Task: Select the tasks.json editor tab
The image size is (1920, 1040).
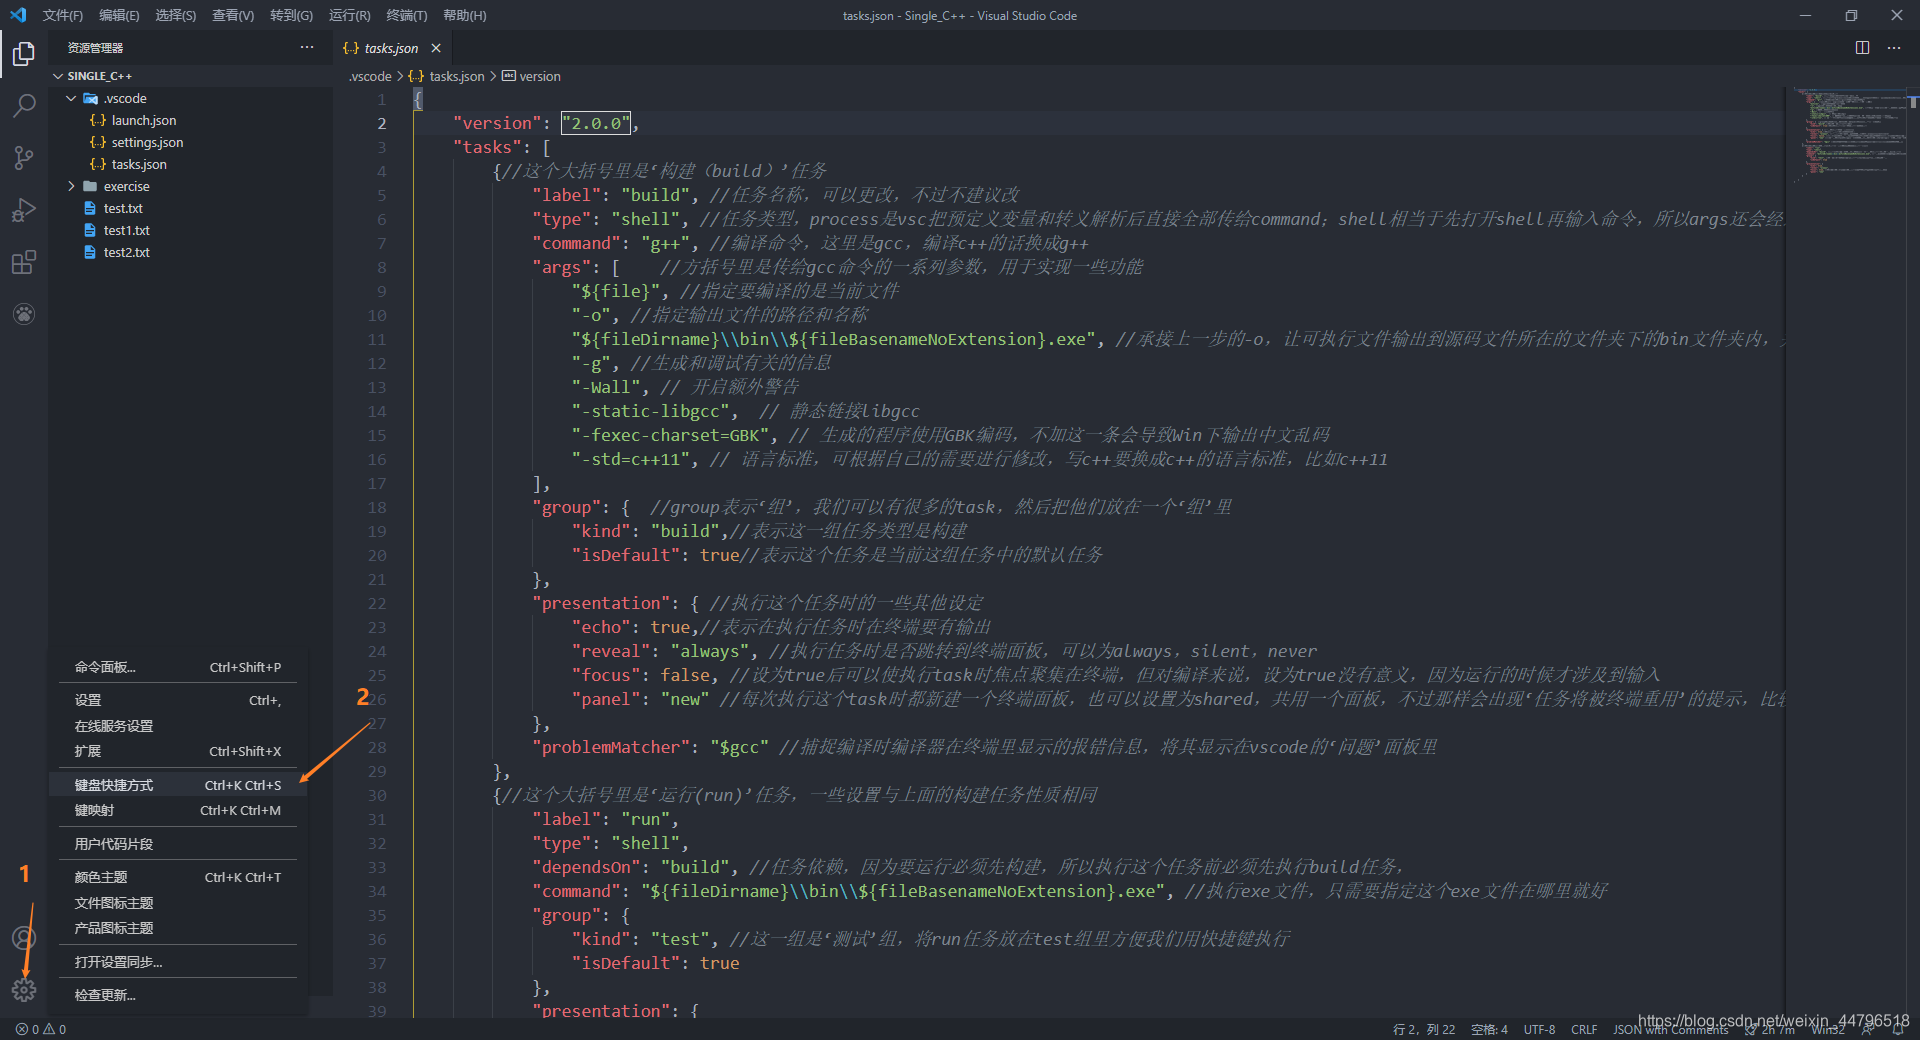Action: coord(391,48)
